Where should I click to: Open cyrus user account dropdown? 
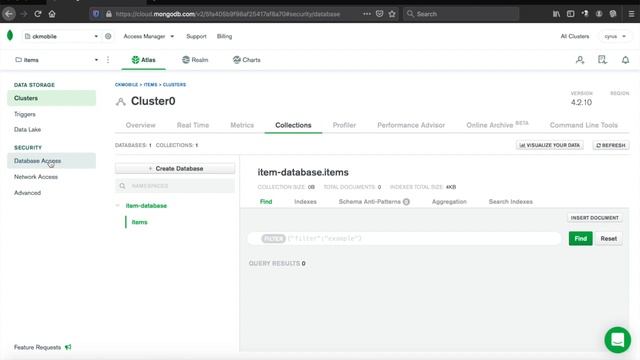[615, 36]
